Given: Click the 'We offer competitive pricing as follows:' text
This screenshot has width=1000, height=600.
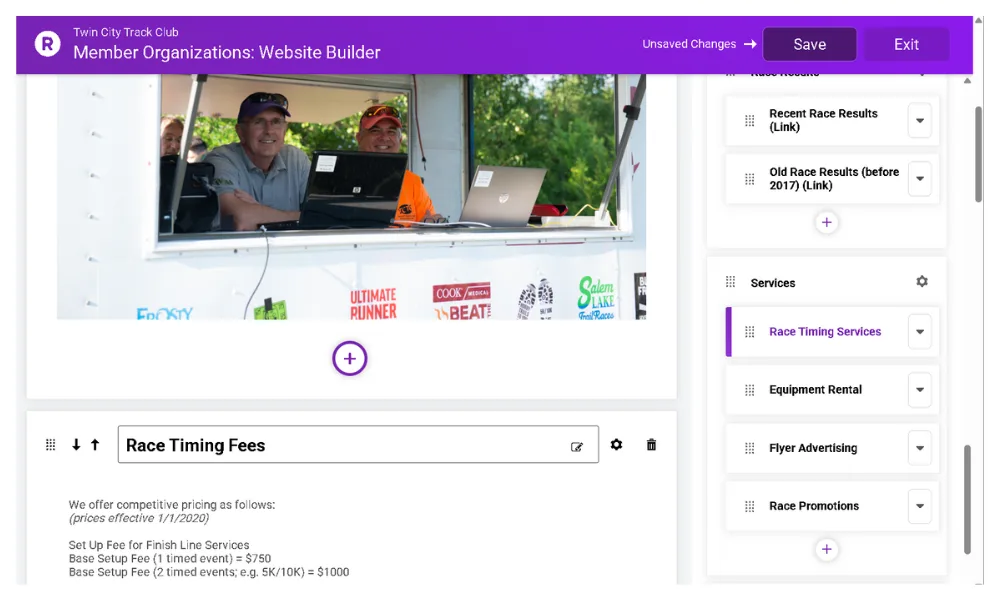Looking at the screenshot, I should pyautogui.click(x=172, y=504).
